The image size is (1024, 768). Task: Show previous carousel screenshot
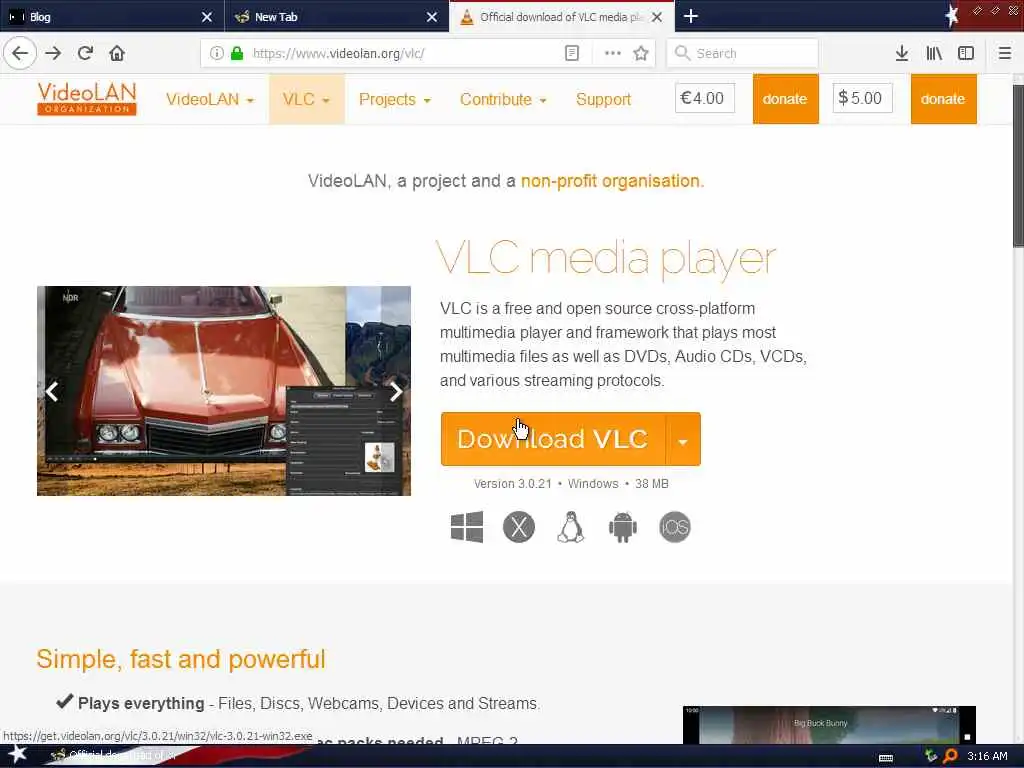pyautogui.click(x=52, y=391)
